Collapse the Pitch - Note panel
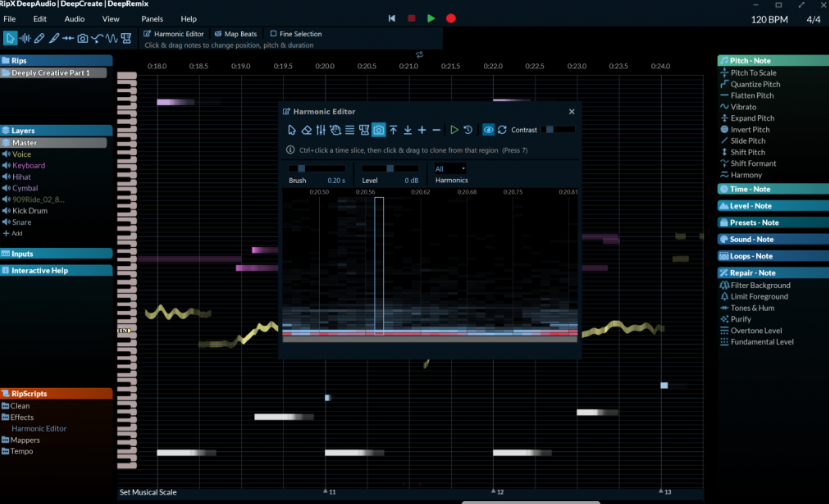Screen dimensions: 829x504 (772, 61)
